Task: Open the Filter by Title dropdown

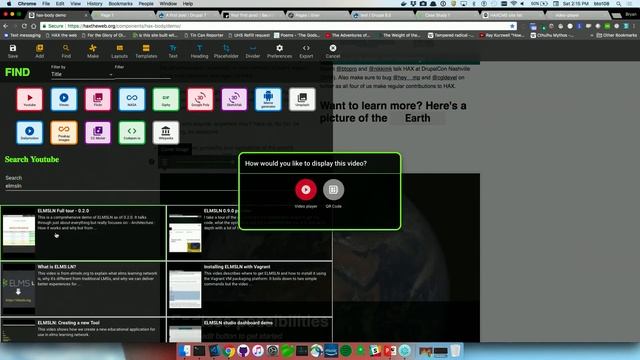Action: tap(82, 74)
